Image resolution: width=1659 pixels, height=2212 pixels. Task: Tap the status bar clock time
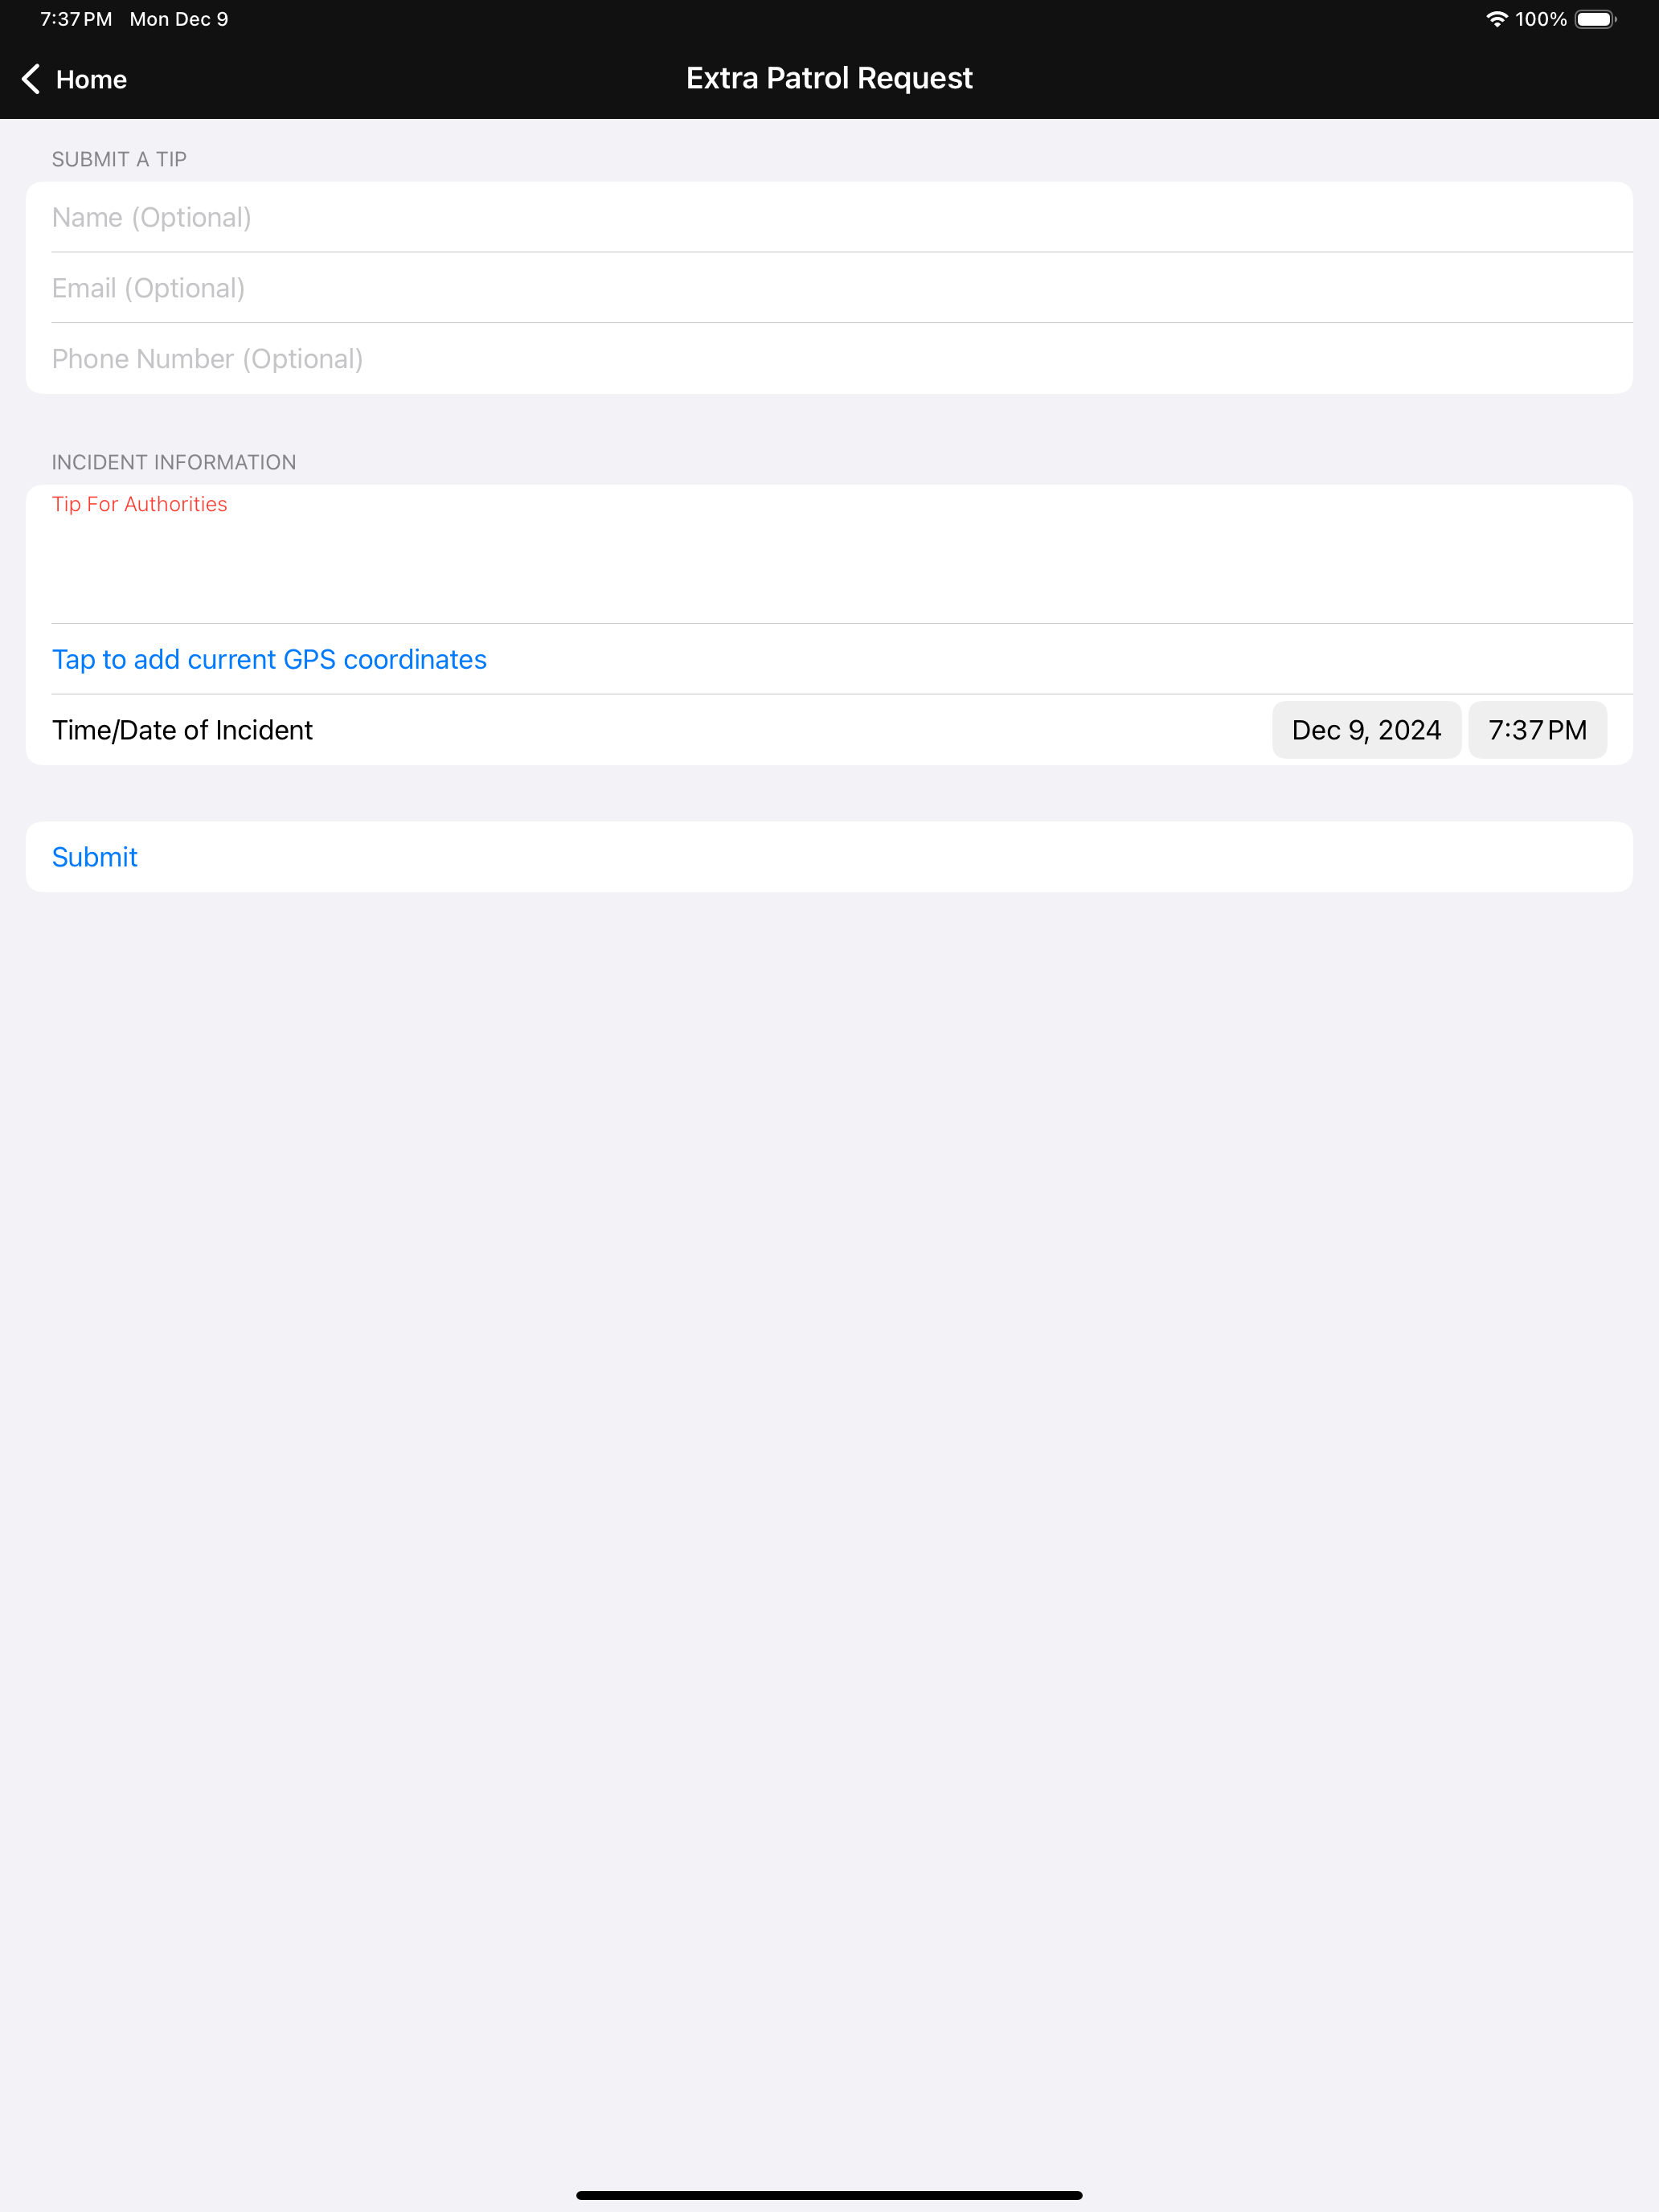coord(76,19)
